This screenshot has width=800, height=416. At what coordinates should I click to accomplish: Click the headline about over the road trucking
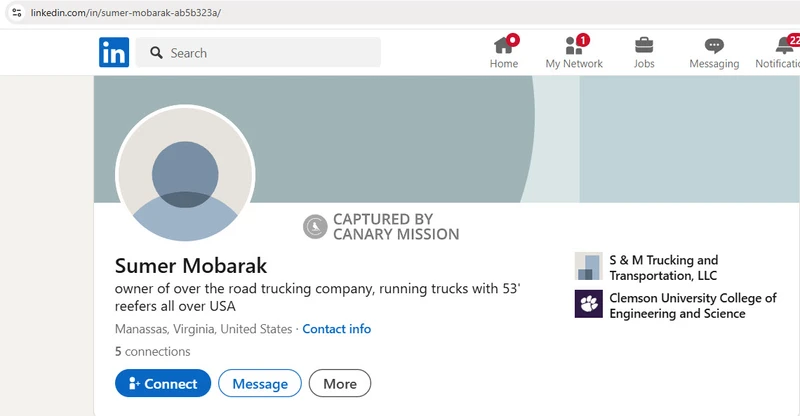coord(317,297)
